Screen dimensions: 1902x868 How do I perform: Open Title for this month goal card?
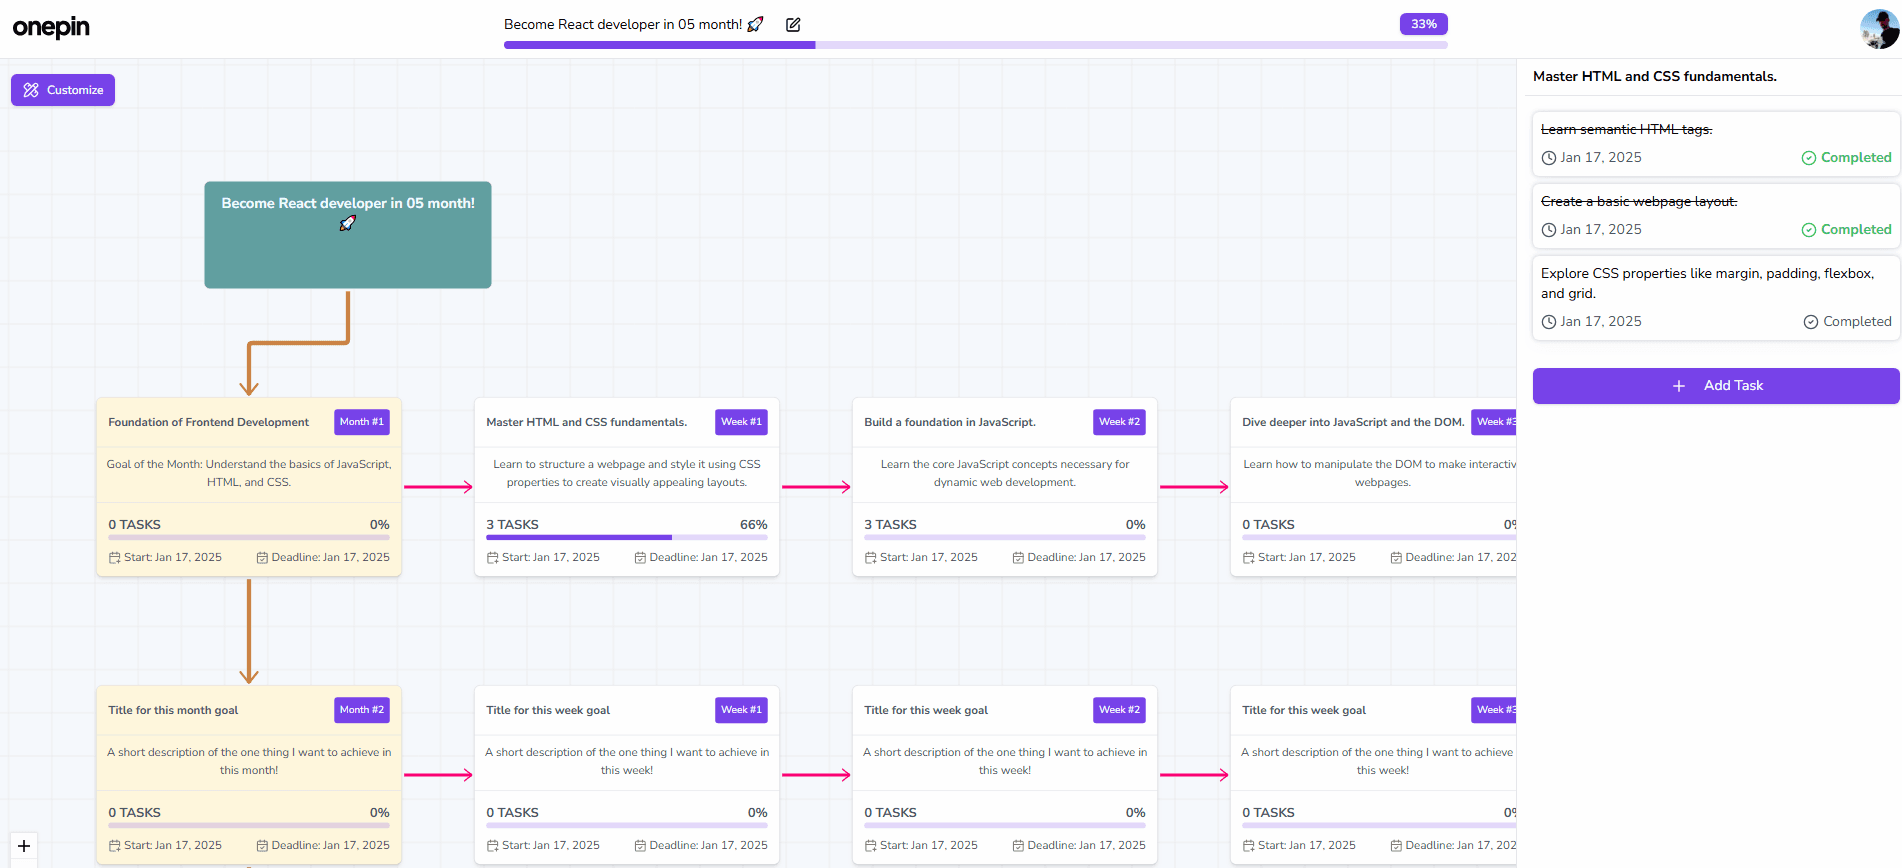coord(249,775)
